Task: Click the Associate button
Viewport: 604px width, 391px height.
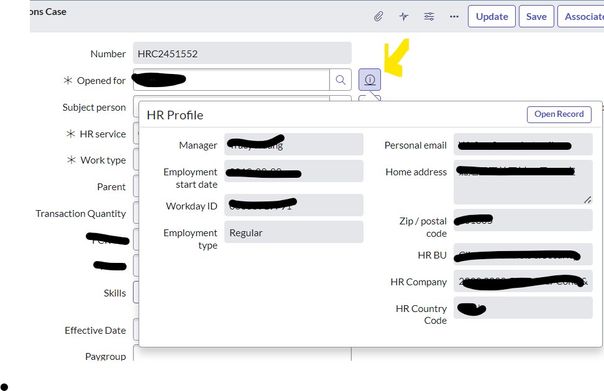Action: click(581, 17)
